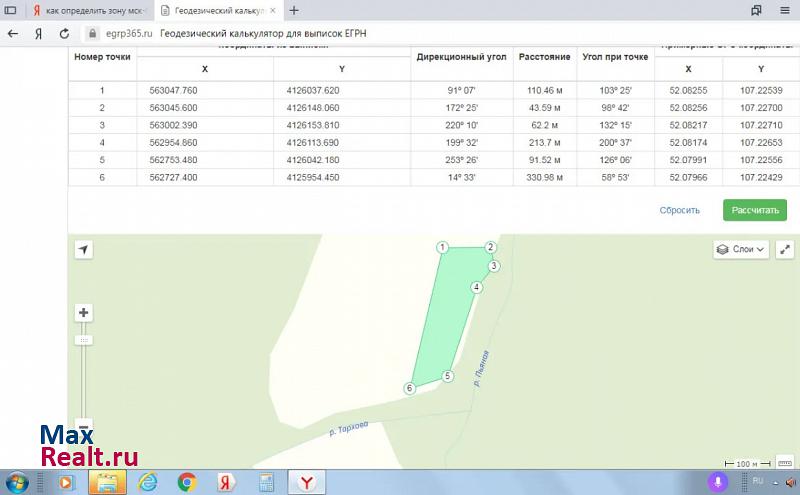The width and height of the screenshot is (800, 495).
Task: Open Google Chrome from the taskbar
Action: pyautogui.click(x=186, y=482)
